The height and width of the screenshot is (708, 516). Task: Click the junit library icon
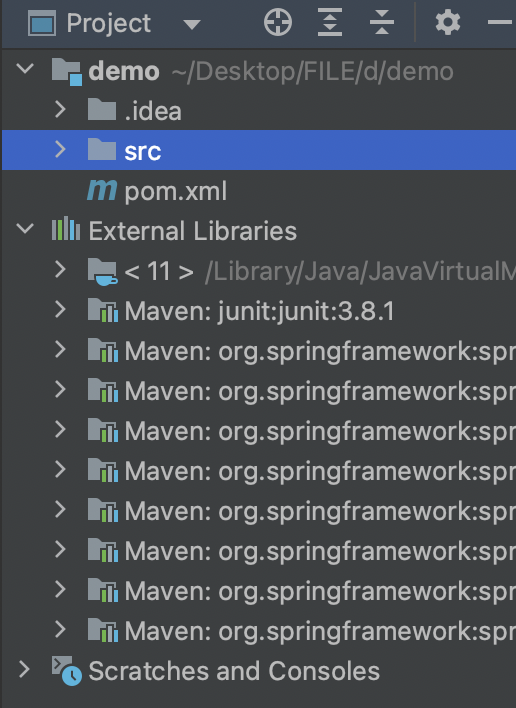point(103,311)
